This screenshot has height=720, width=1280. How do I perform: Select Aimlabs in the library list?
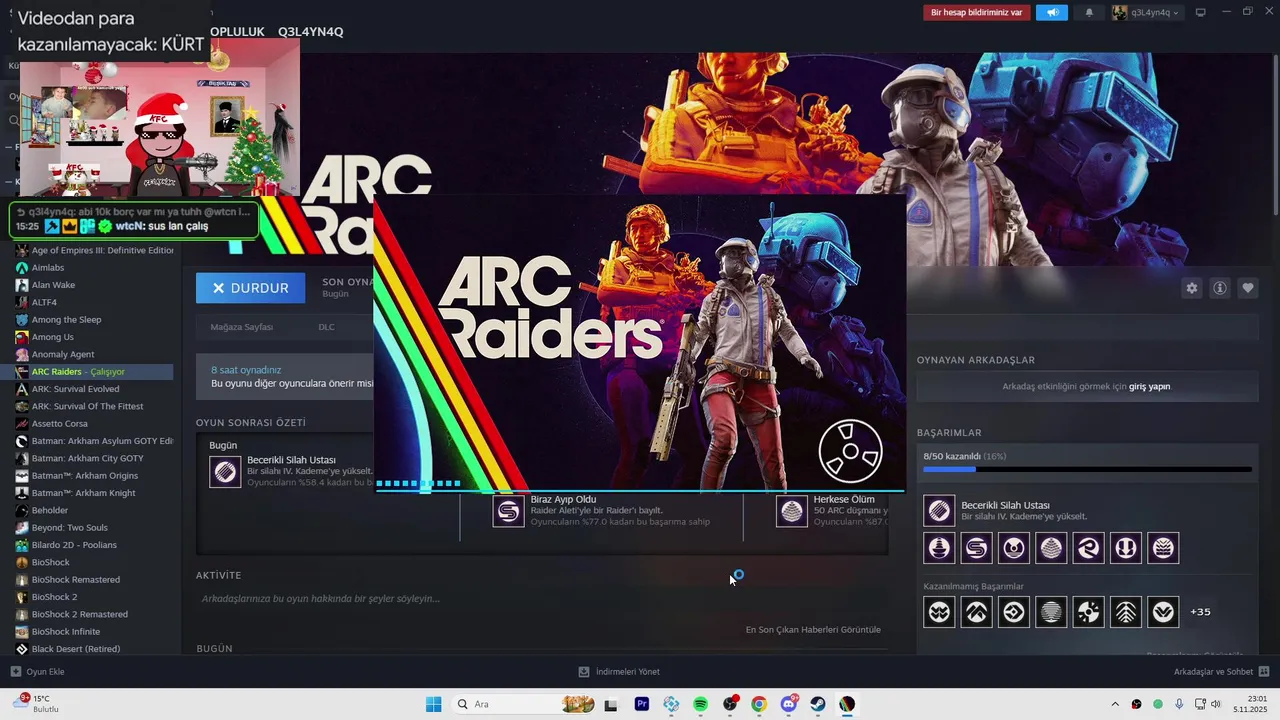[x=94, y=268]
